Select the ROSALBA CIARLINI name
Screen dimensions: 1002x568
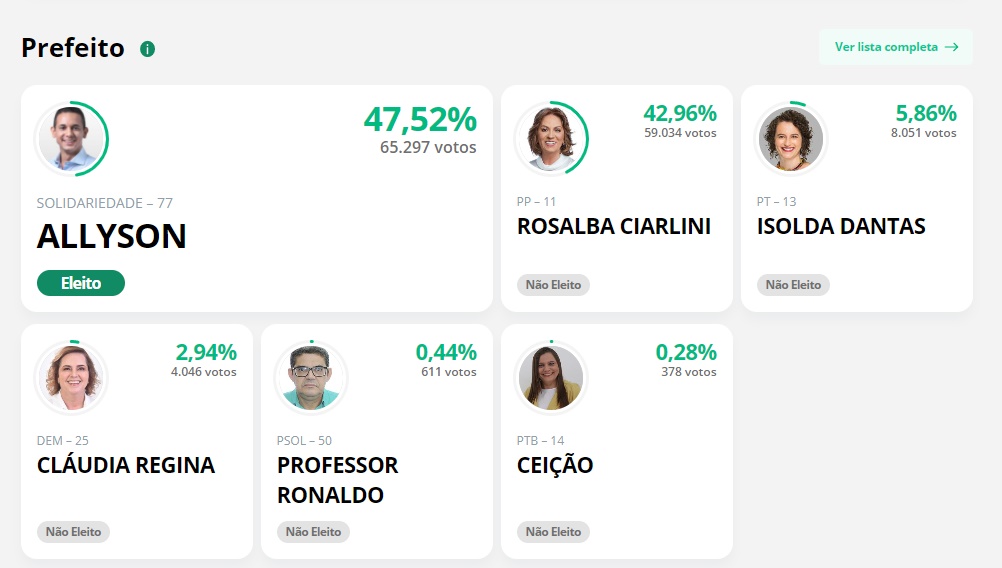(614, 227)
